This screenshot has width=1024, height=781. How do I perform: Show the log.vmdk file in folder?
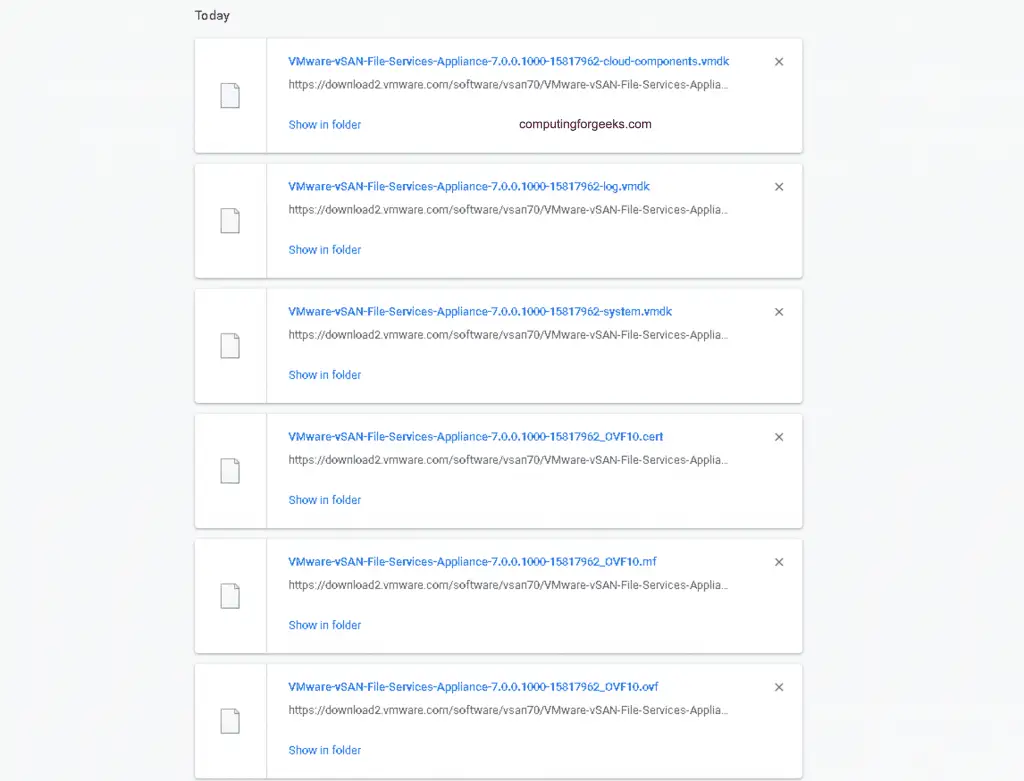tap(325, 249)
